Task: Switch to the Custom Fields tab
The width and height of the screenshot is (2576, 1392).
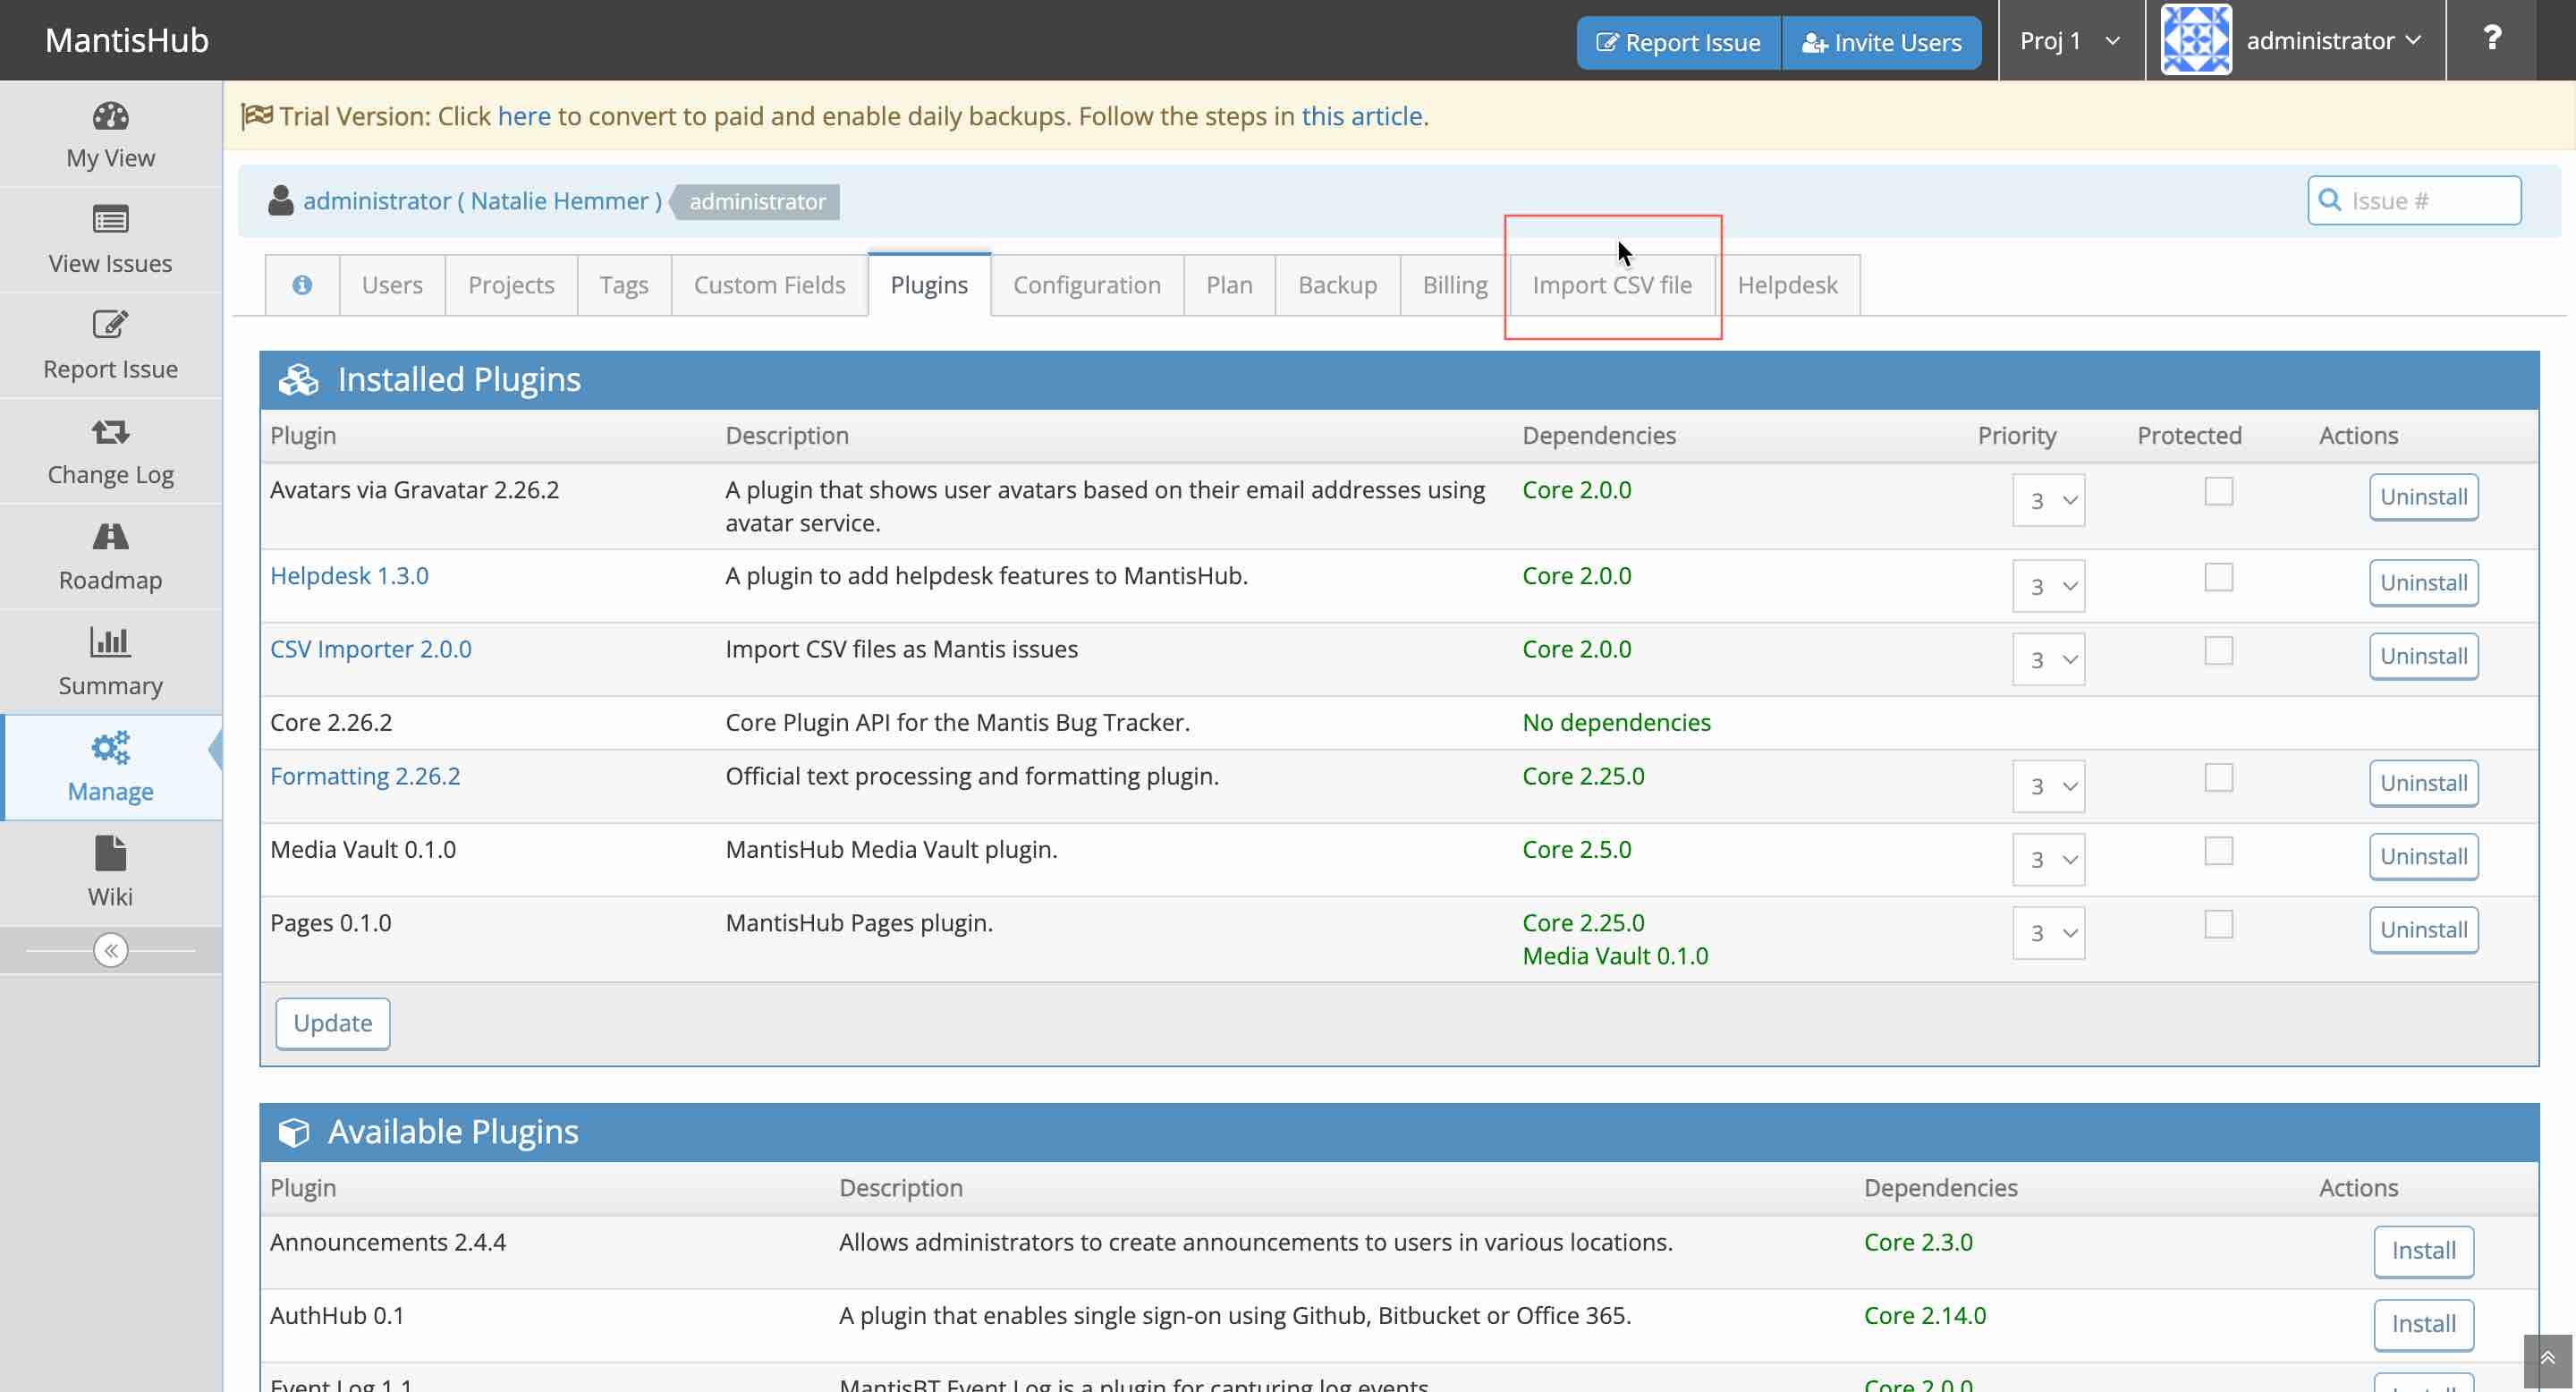Action: pyautogui.click(x=769, y=285)
